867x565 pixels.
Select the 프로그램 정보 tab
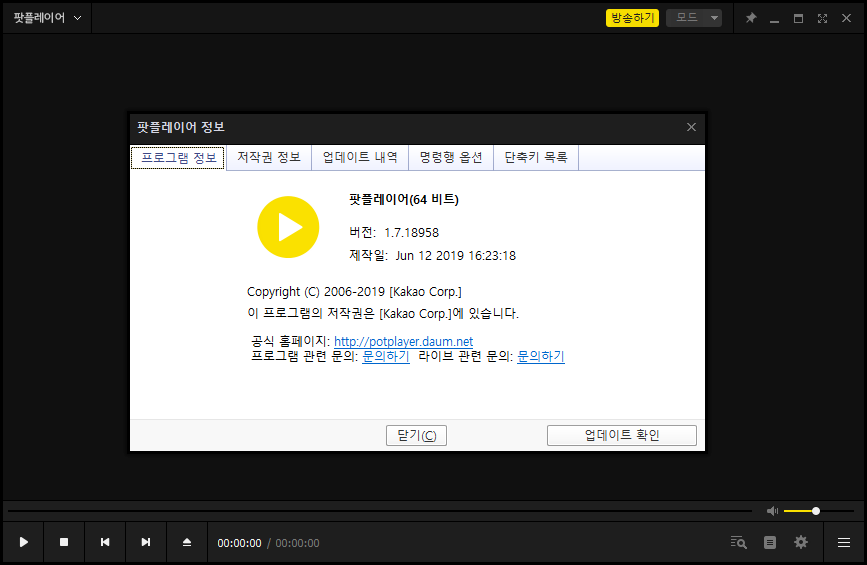178,158
